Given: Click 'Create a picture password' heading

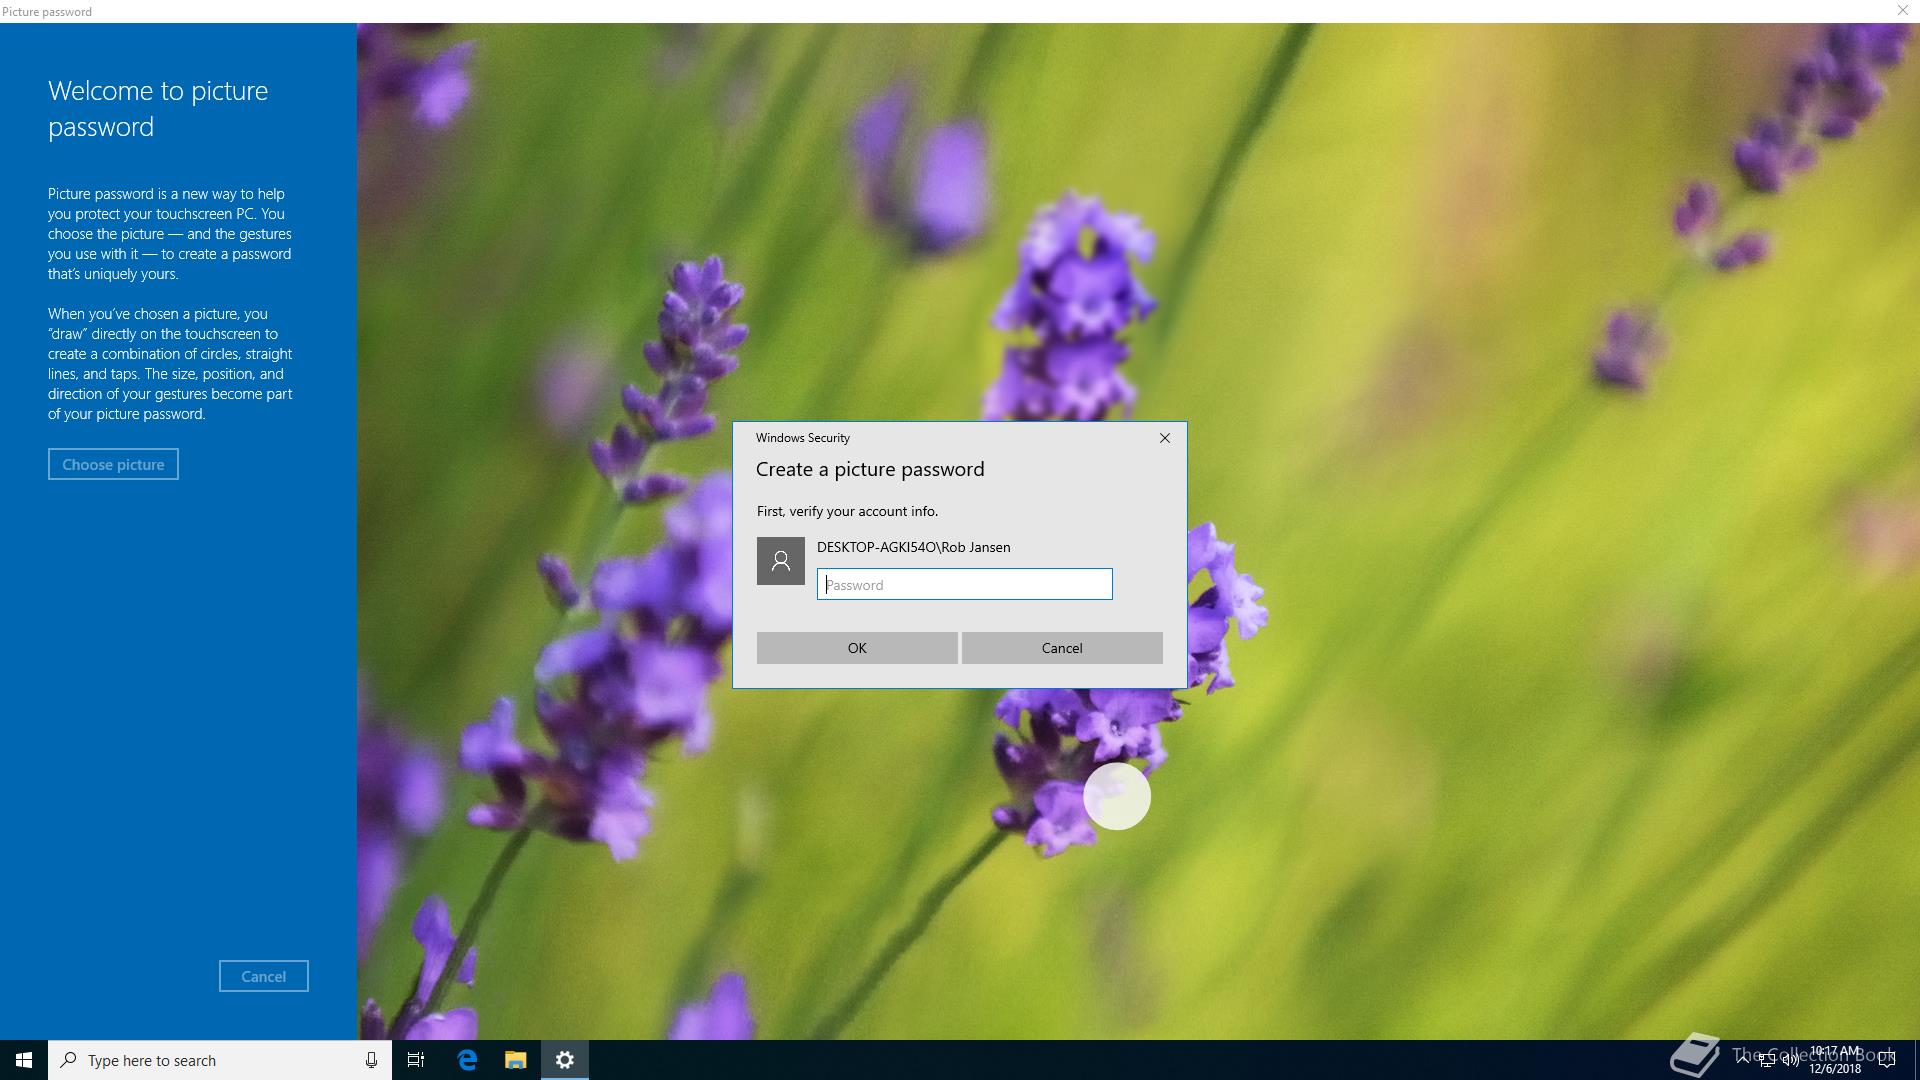Looking at the screenshot, I should point(870,470).
